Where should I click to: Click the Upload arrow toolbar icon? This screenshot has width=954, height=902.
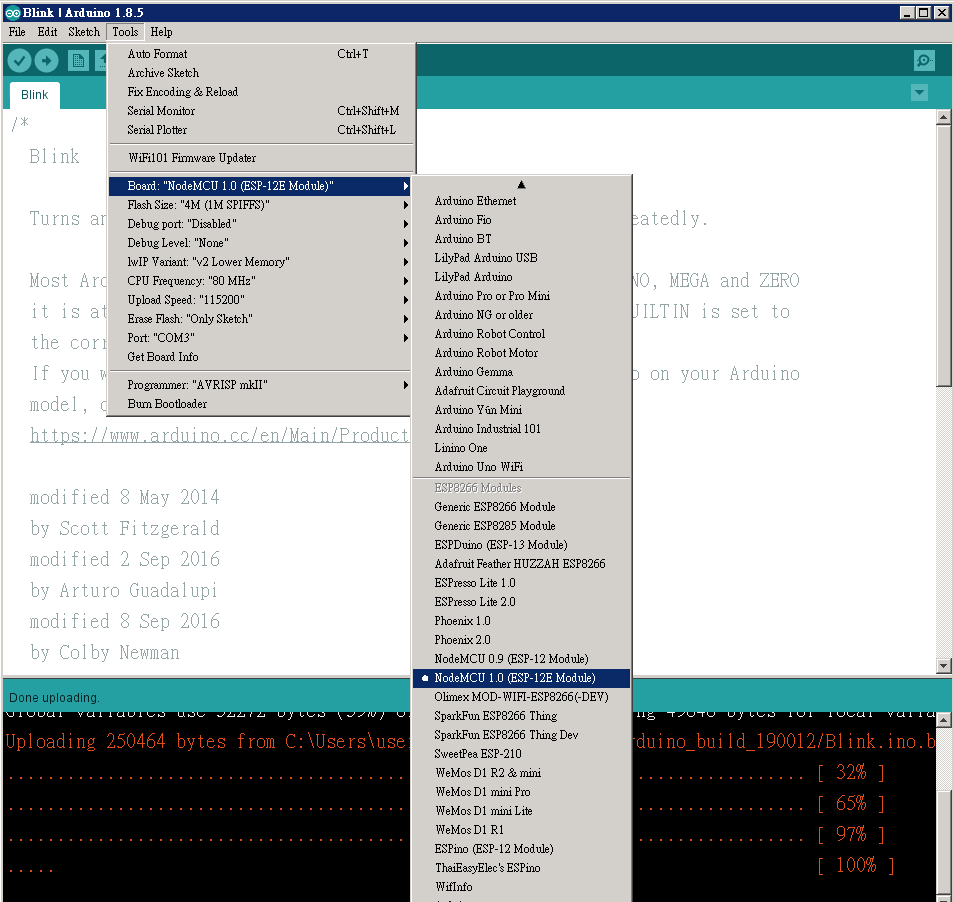(x=46, y=60)
